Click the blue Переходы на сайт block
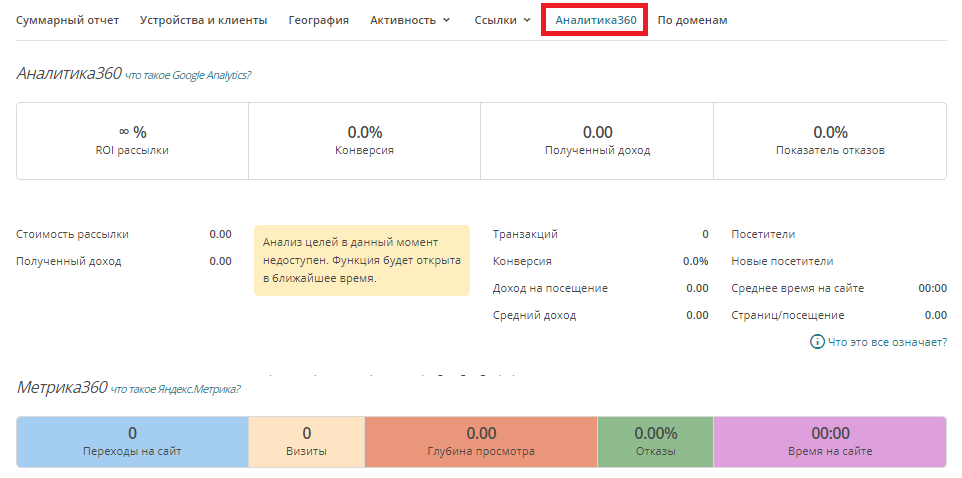 pyautogui.click(x=132, y=442)
